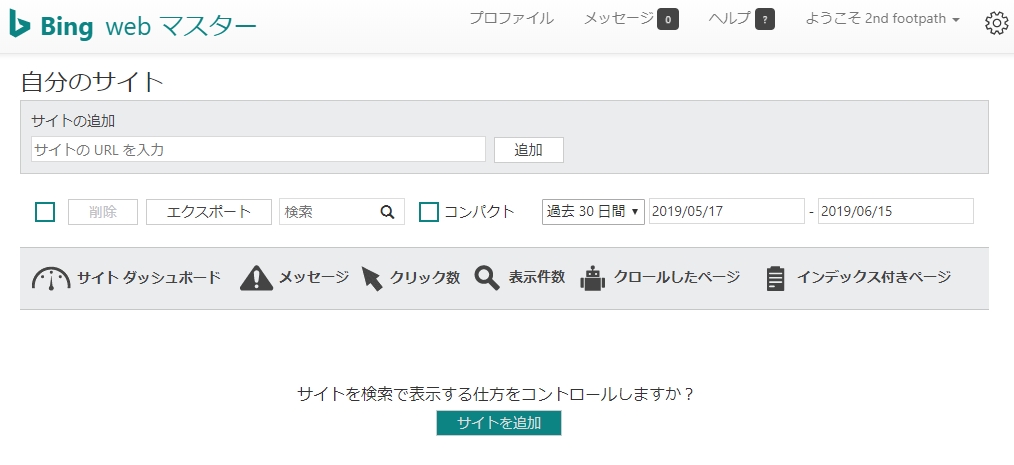Enable the コンパクト checkbox
The height and width of the screenshot is (465, 1014).
click(429, 211)
